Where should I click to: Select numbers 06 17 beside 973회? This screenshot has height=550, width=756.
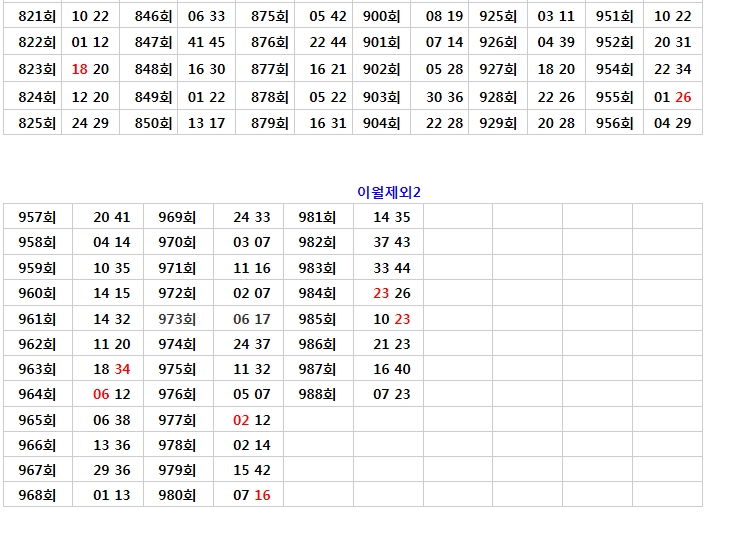(252, 319)
